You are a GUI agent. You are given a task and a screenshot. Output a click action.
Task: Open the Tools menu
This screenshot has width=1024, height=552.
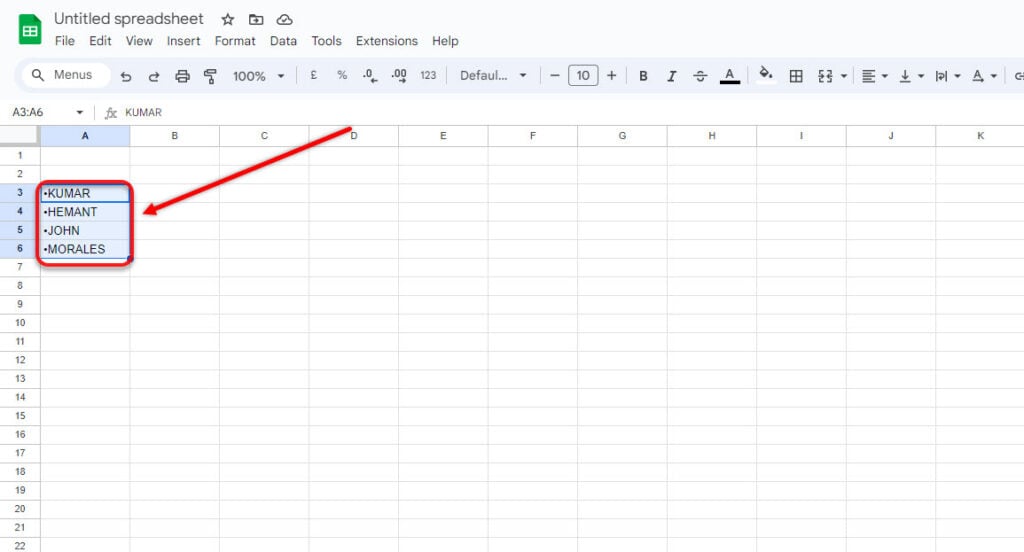(x=327, y=41)
